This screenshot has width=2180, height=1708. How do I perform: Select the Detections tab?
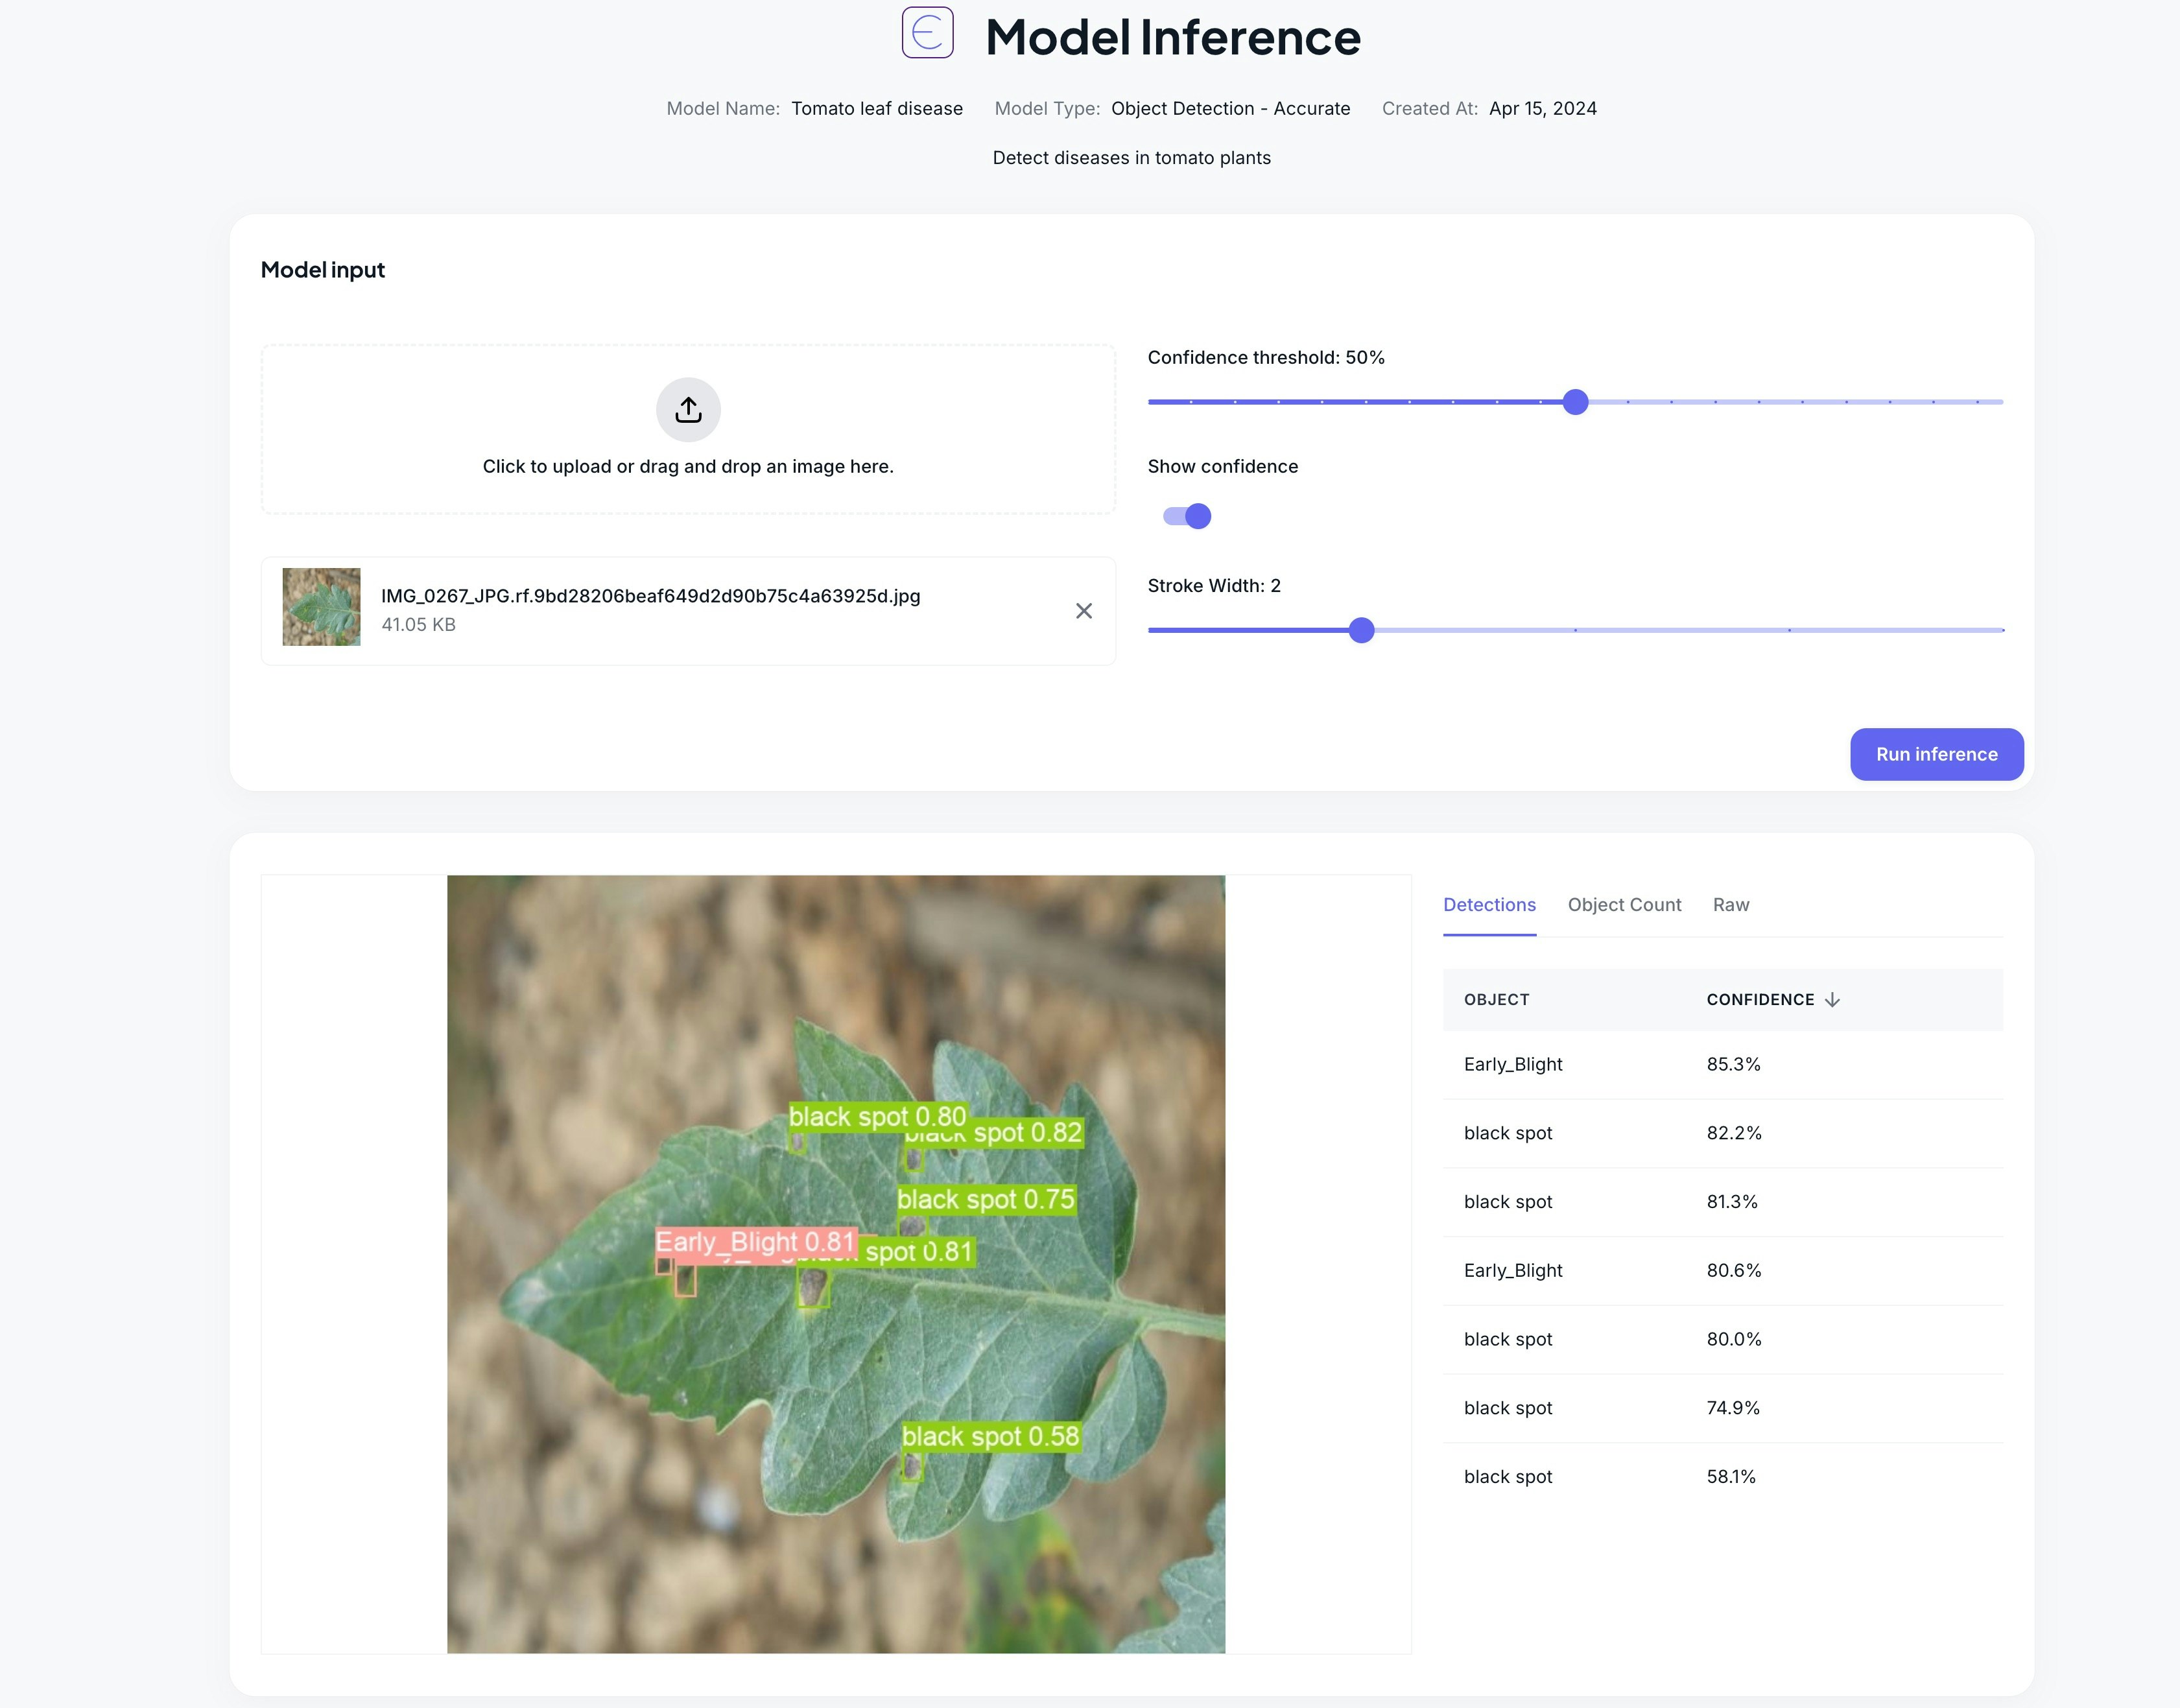1488,905
